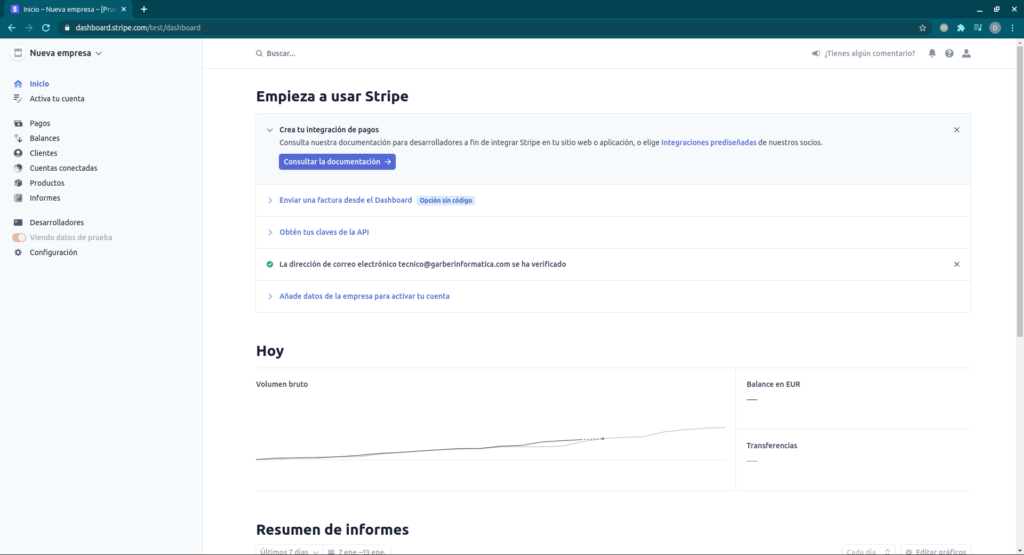This screenshot has width=1024, height=555.
Task: Reload the page in the browser
Action: pos(46,27)
